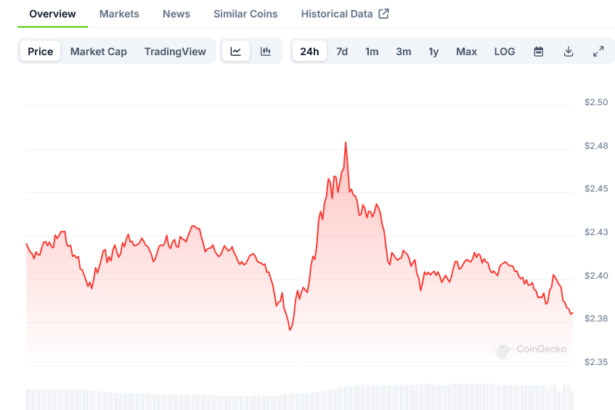Choose the 1y time range
The image size is (615, 410).
pos(434,51)
